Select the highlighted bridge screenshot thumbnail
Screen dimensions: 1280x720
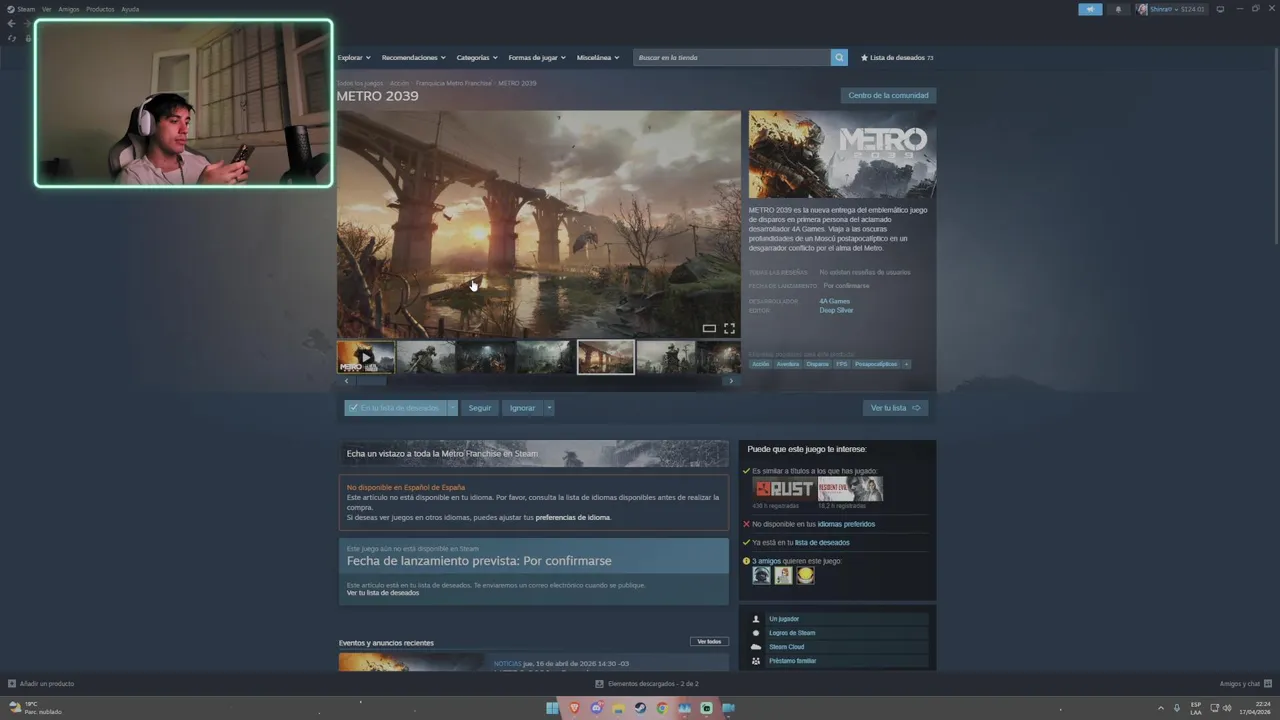(x=605, y=357)
